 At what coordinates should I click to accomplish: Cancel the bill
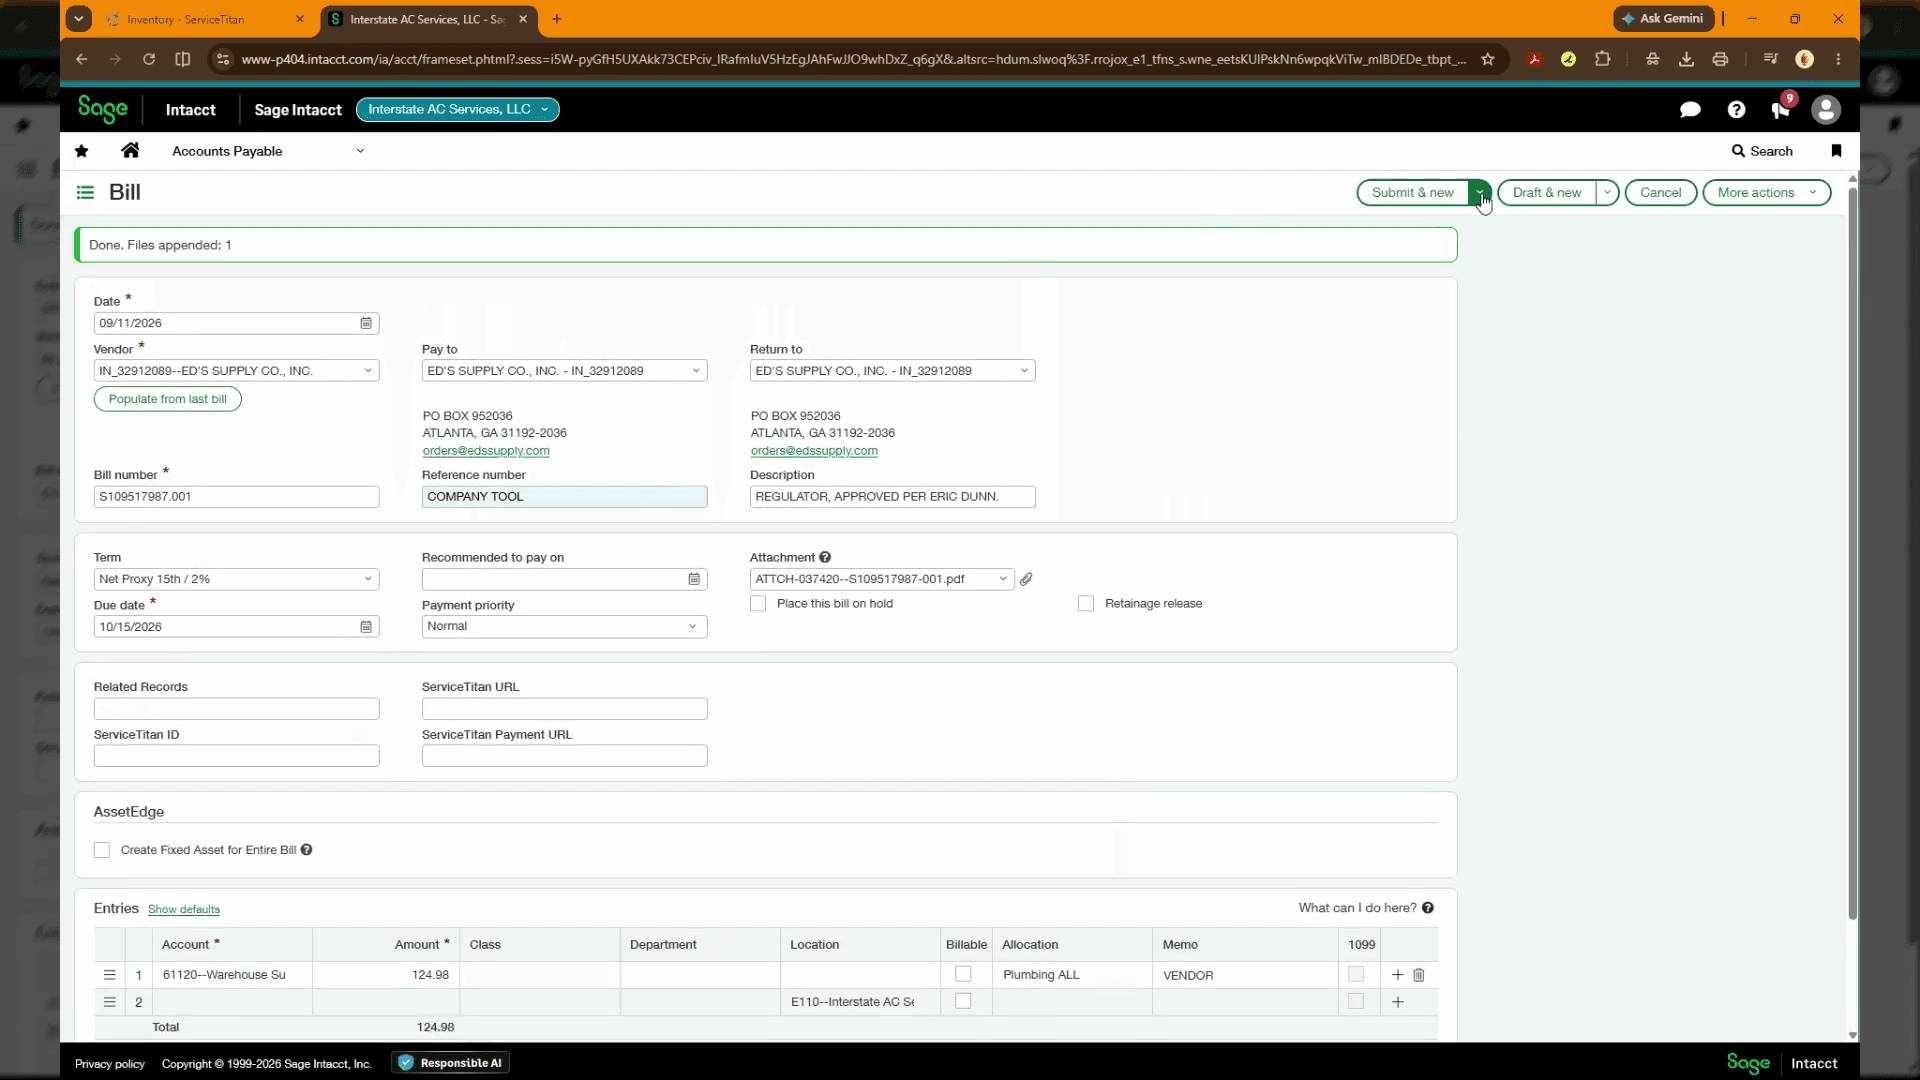click(1660, 193)
